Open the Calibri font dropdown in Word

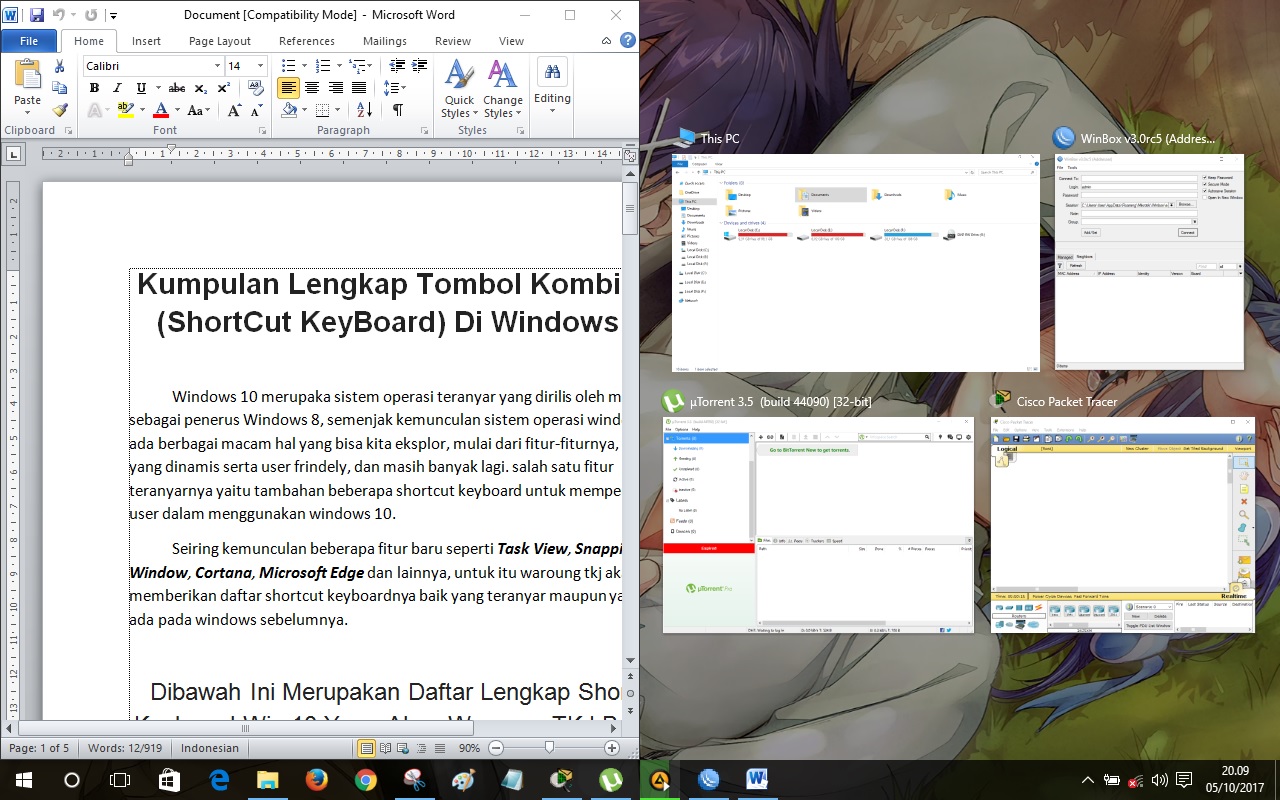point(217,66)
